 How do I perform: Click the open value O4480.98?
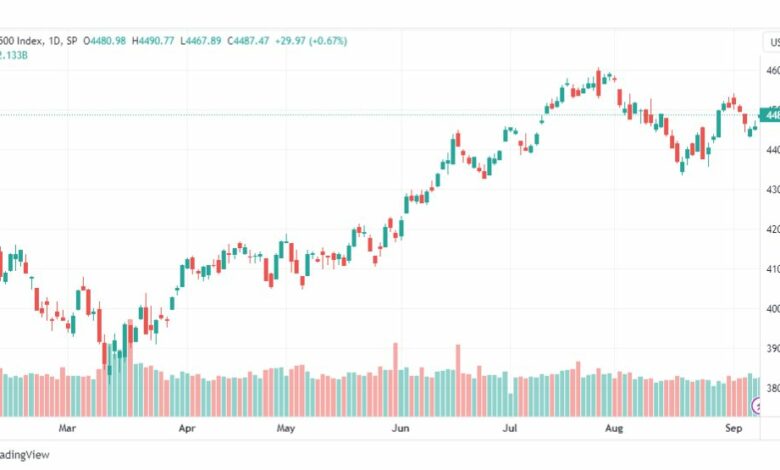click(104, 41)
